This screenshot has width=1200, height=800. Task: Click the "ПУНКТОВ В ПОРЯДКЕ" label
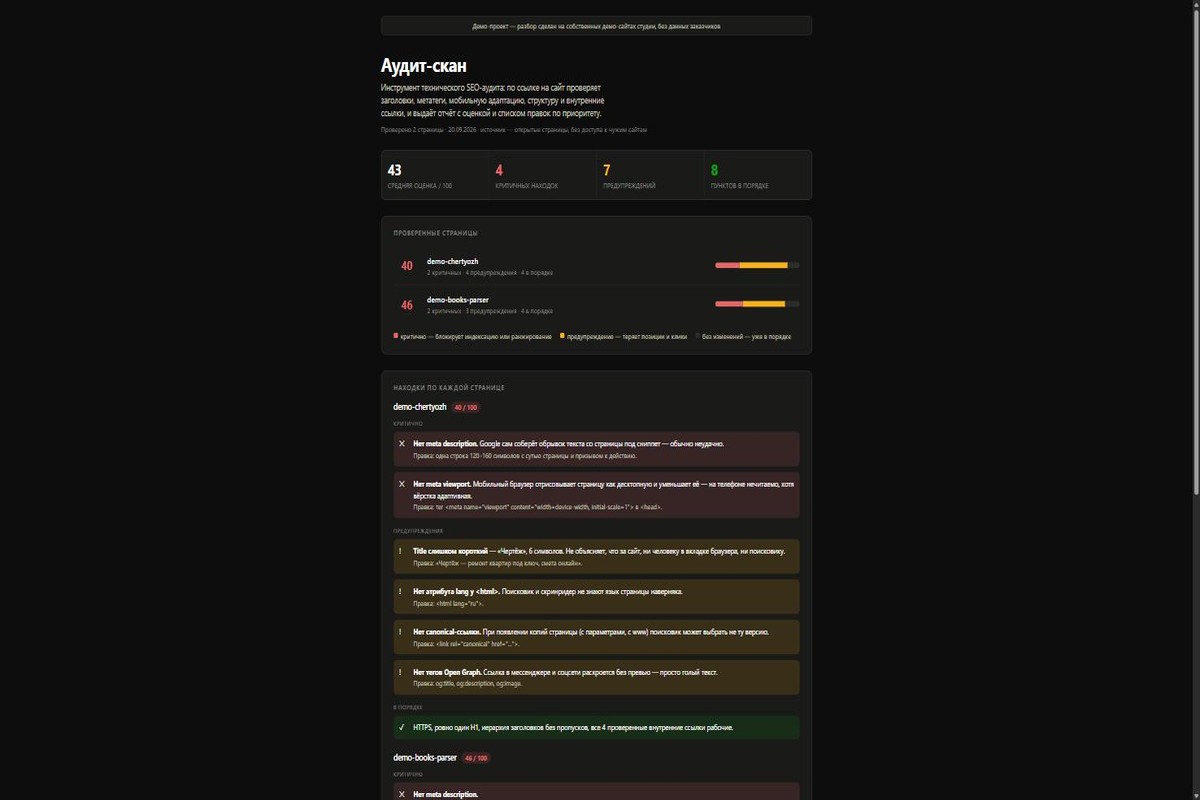point(740,186)
